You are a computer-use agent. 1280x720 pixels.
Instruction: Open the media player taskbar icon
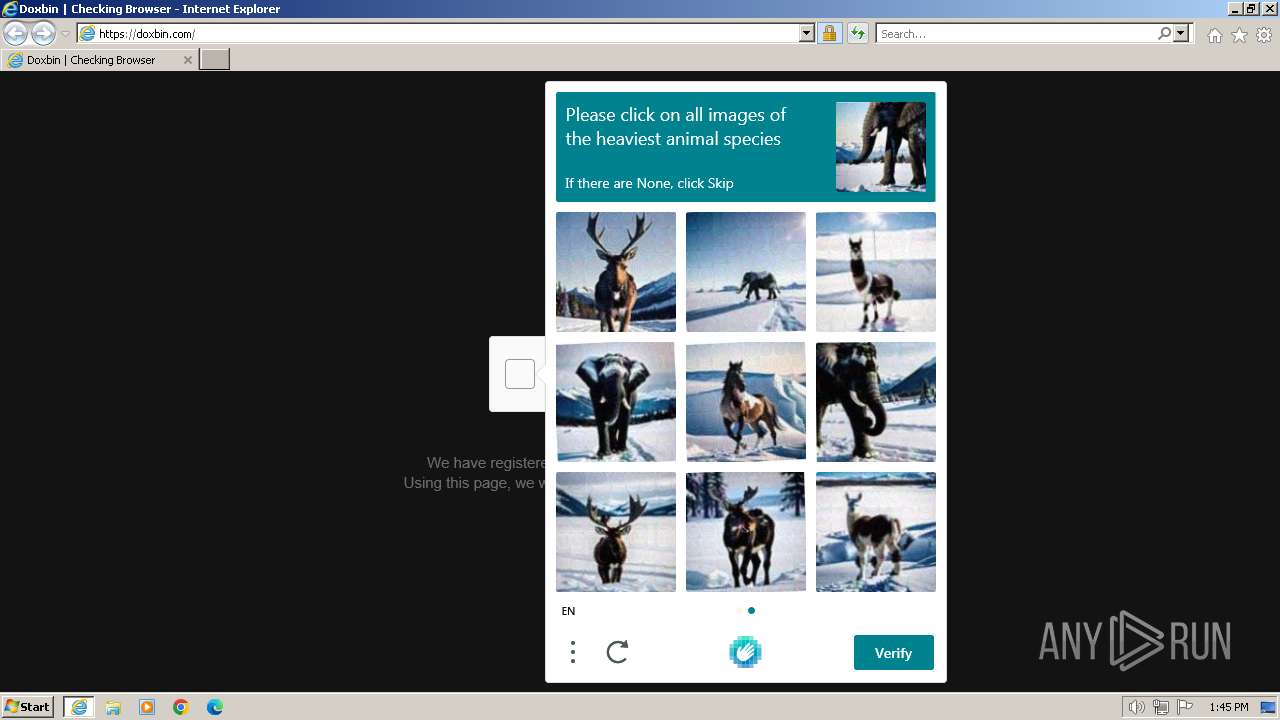coord(147,707)
